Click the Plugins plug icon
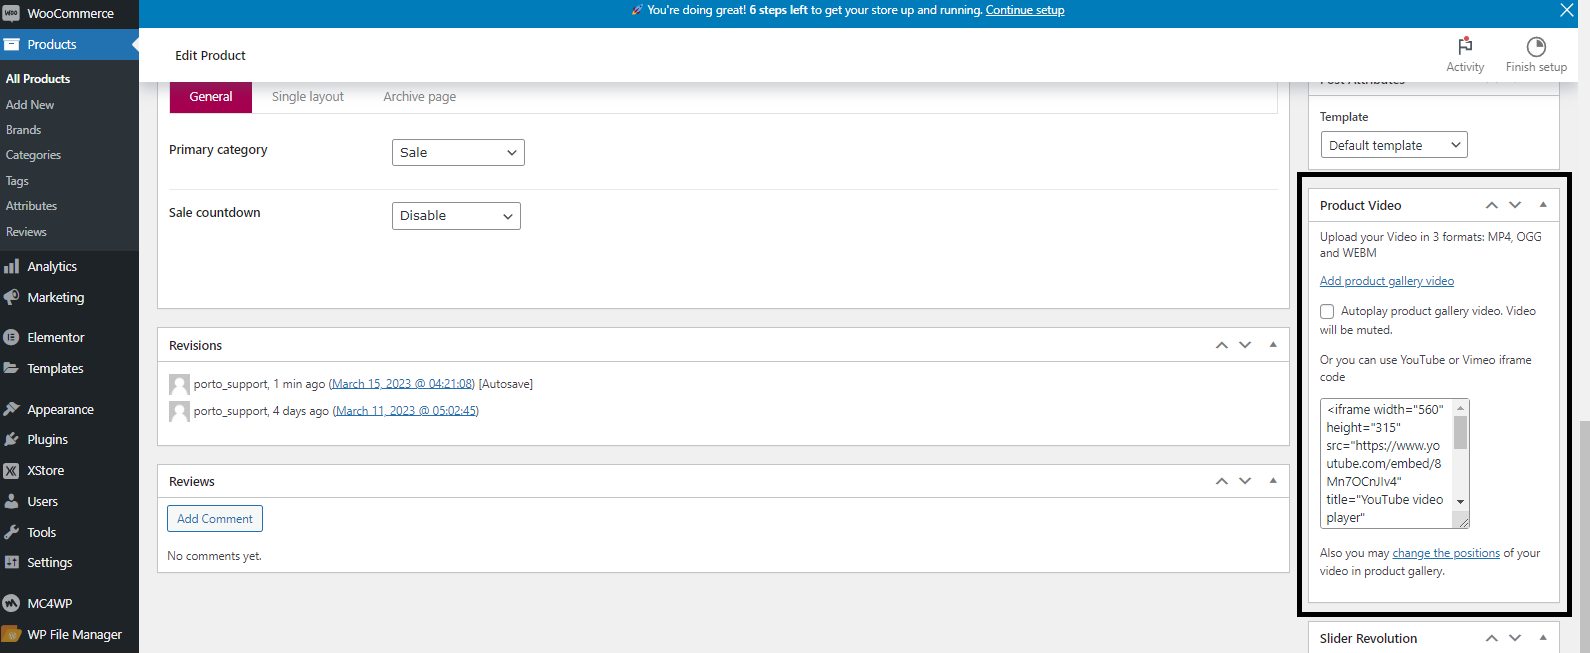1590x653 pixels. pyautogui.click(x=11, y=439)
